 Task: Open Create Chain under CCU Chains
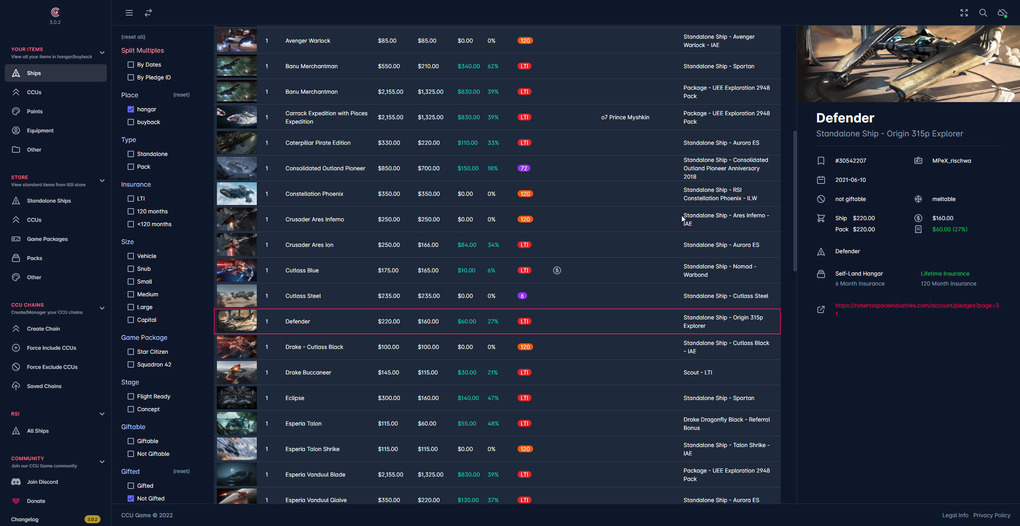43,328
